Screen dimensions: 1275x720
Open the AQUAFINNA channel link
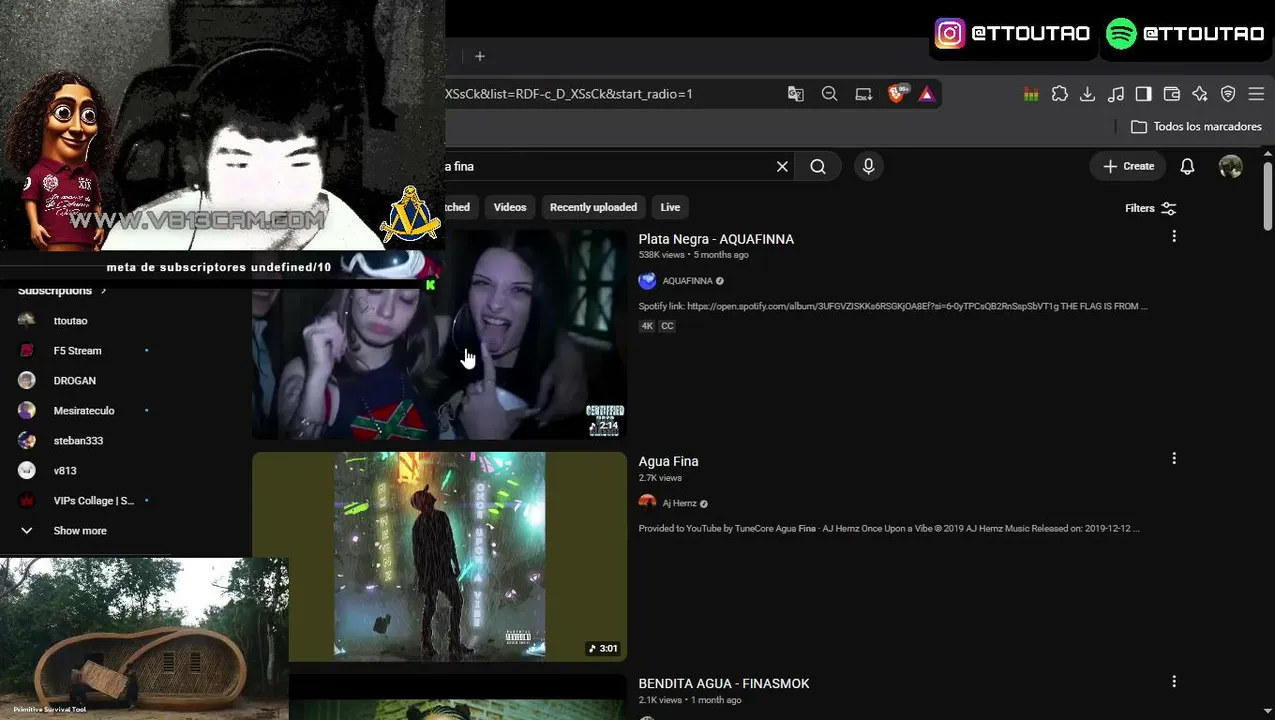687,281
